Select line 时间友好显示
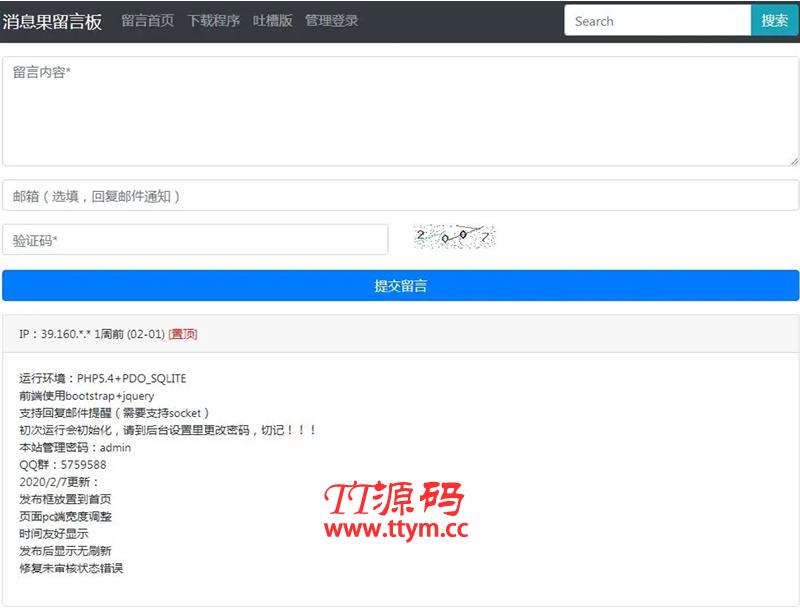 tap(54, 534)
